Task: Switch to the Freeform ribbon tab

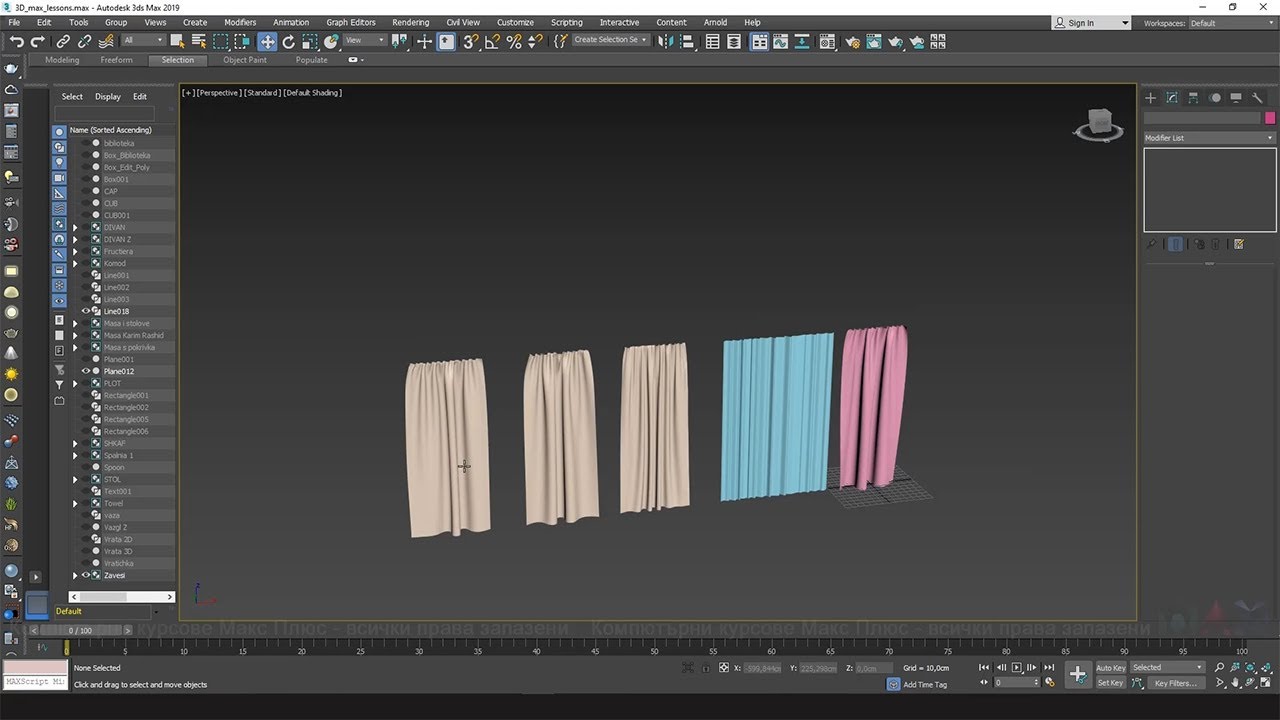Action: click(x=116, y=60)
